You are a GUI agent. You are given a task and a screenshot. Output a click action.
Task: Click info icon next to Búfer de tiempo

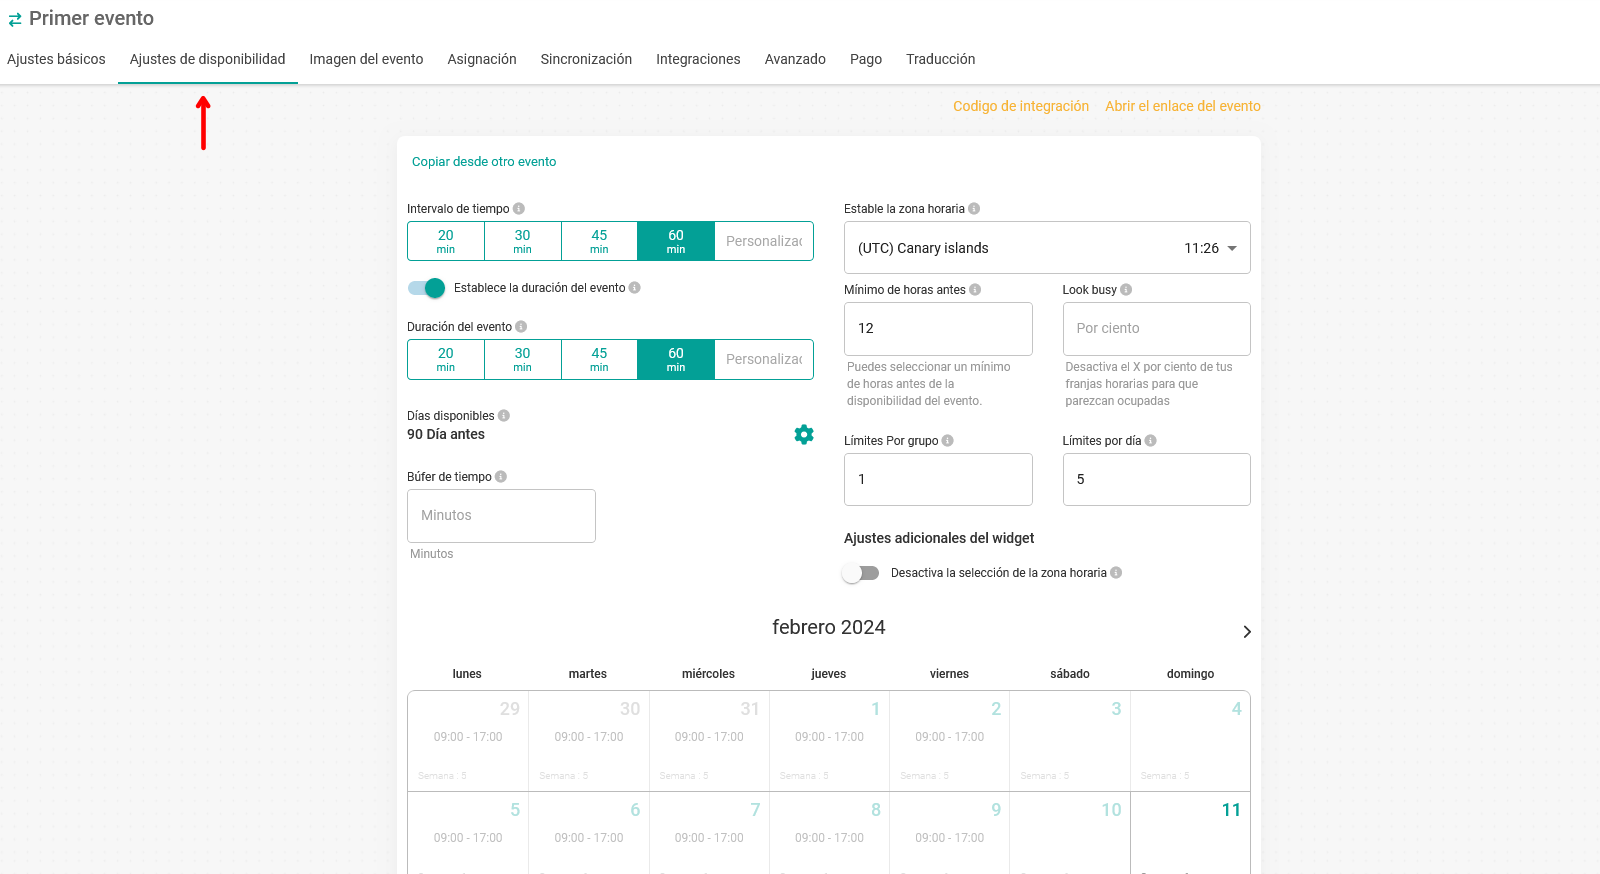coord(501,477)
